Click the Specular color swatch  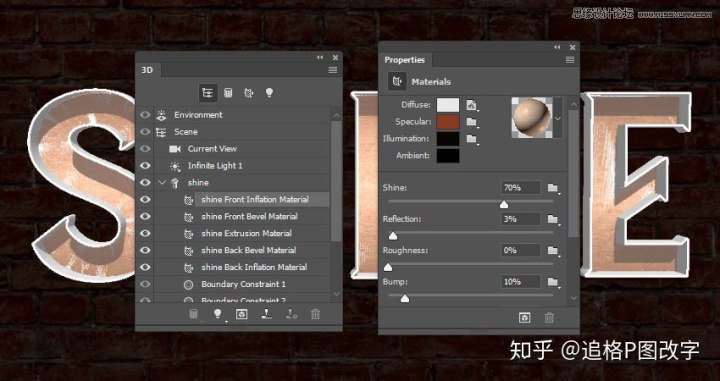coord(448,122)
